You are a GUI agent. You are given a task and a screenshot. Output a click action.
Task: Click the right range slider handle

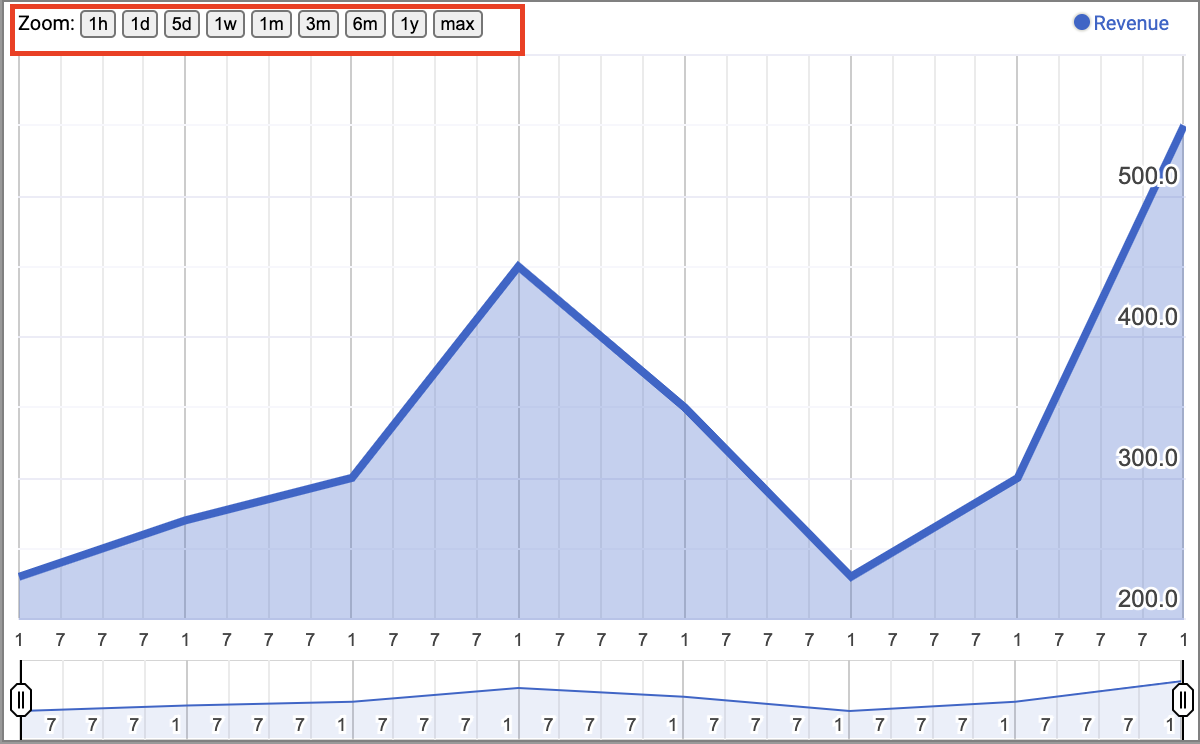[x=1183, y=698]
